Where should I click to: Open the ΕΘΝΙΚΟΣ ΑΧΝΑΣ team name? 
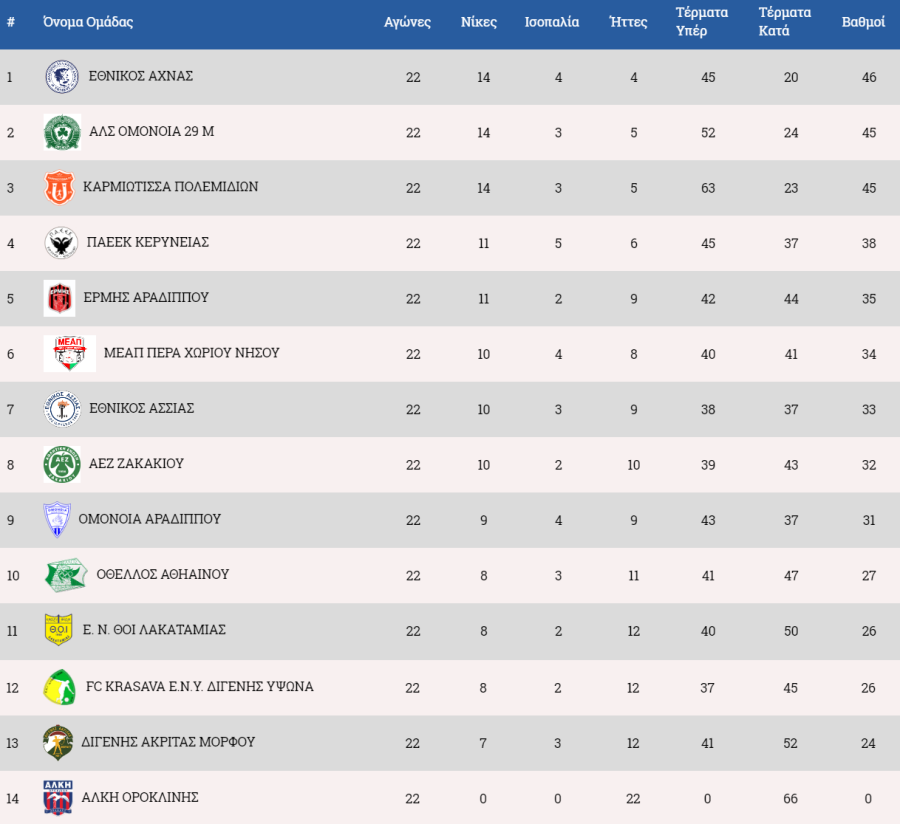(x=141, y=76)
